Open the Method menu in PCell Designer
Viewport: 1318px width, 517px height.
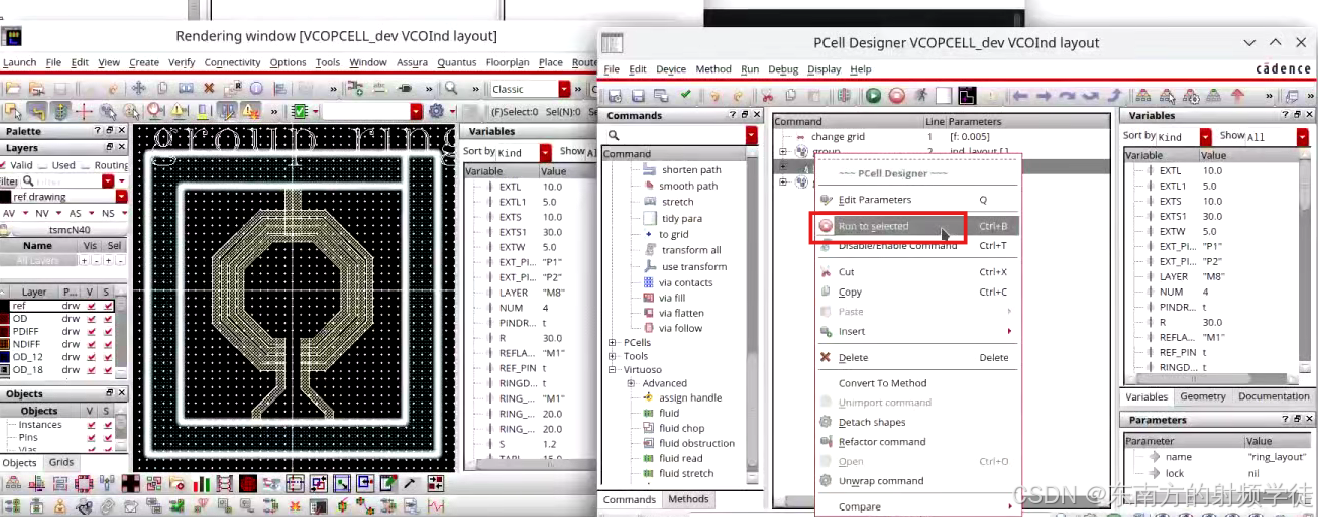[714, 69]
